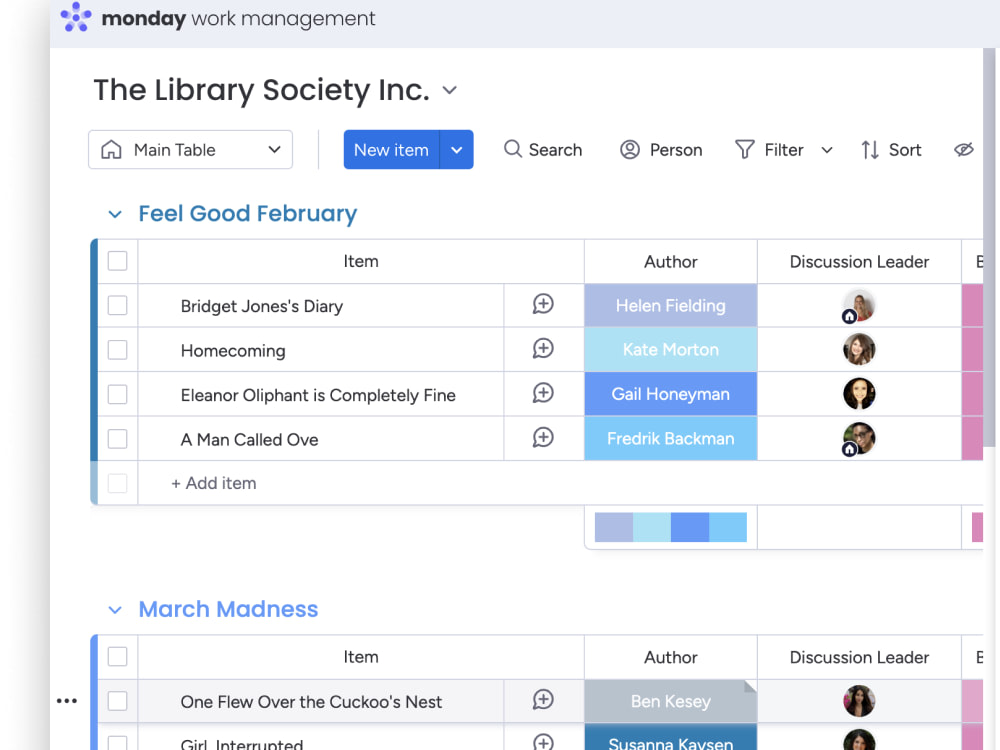Open the Main Table view dropdown
Image resolution: width=1000 pixels, height=750 pixels.
[274, 150]
